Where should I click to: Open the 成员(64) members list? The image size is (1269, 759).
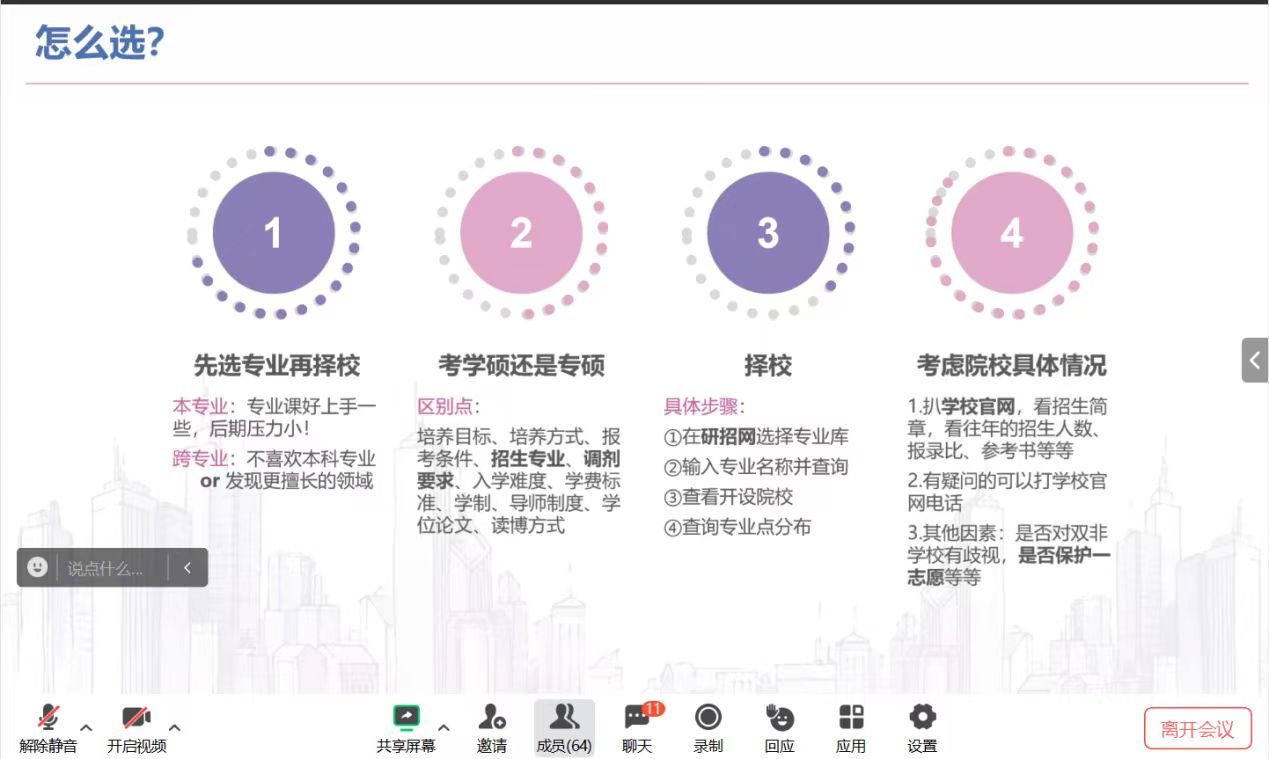pos(564,719)
